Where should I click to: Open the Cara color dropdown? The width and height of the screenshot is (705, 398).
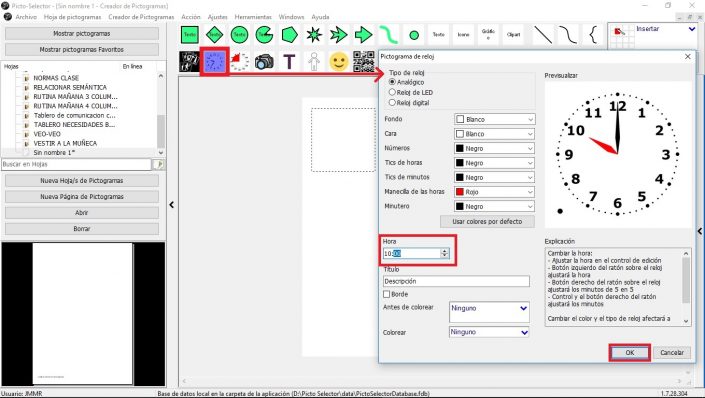click(495, 134)
